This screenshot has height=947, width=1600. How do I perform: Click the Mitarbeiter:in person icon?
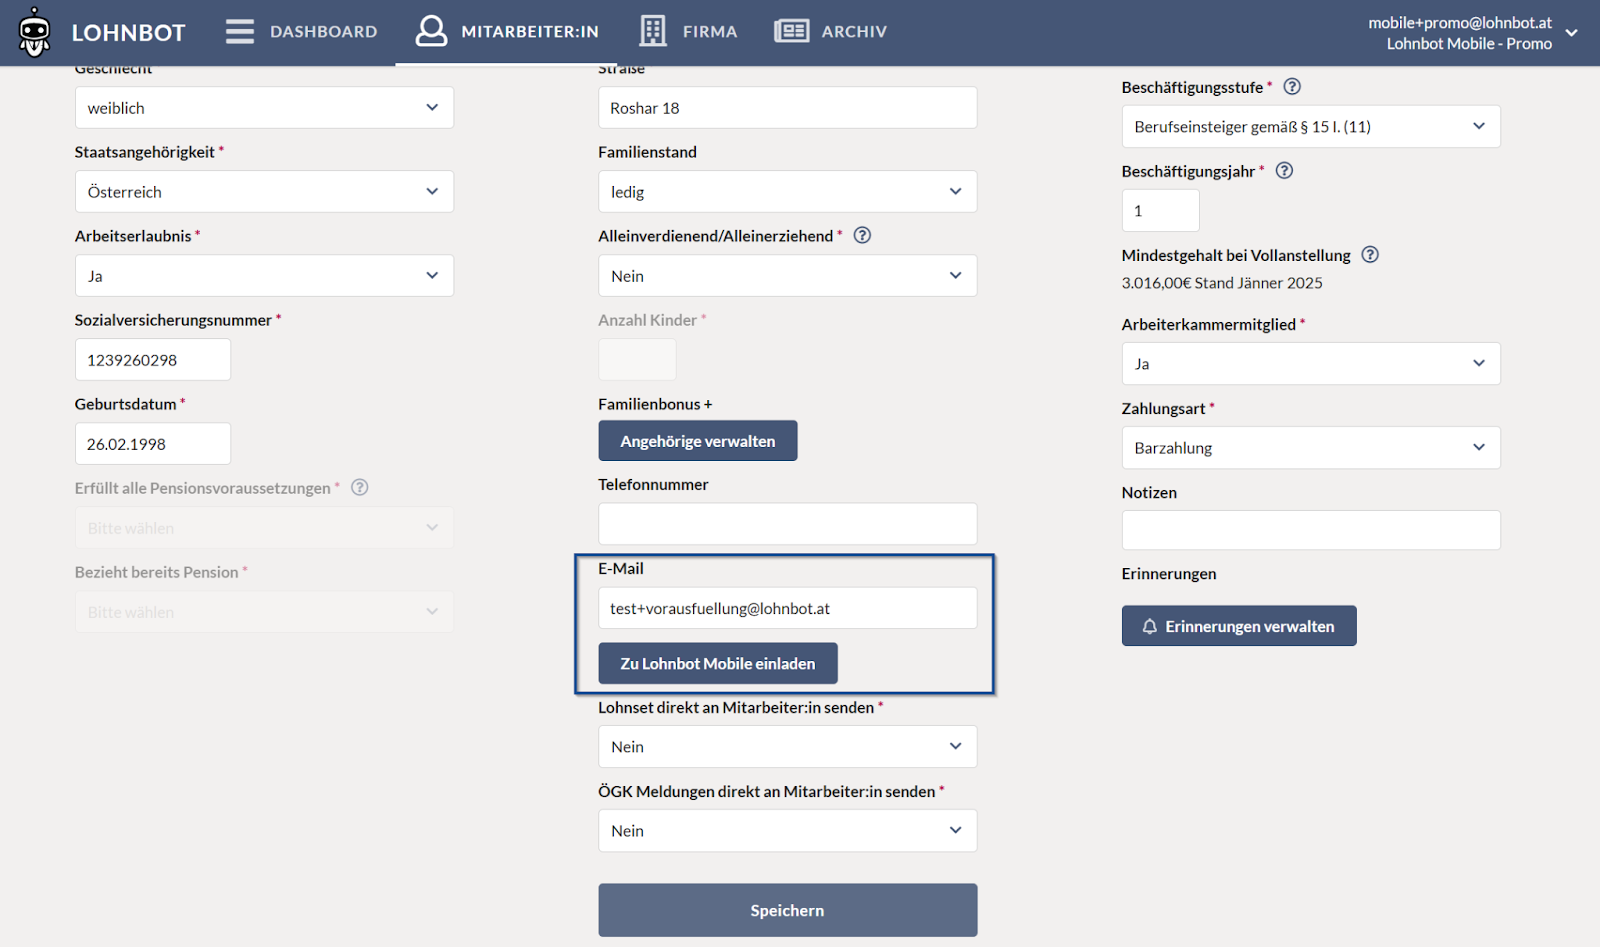click(431, 31)
